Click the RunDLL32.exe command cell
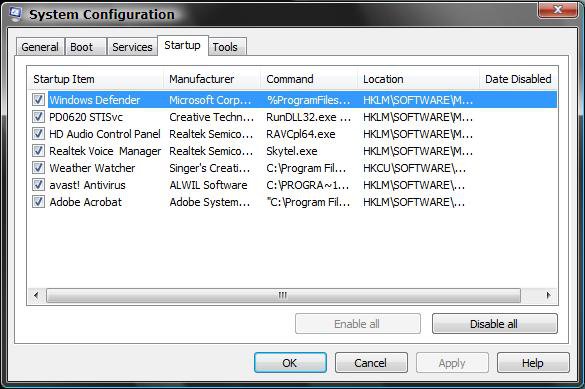585x389 pixels. point(309,117)
